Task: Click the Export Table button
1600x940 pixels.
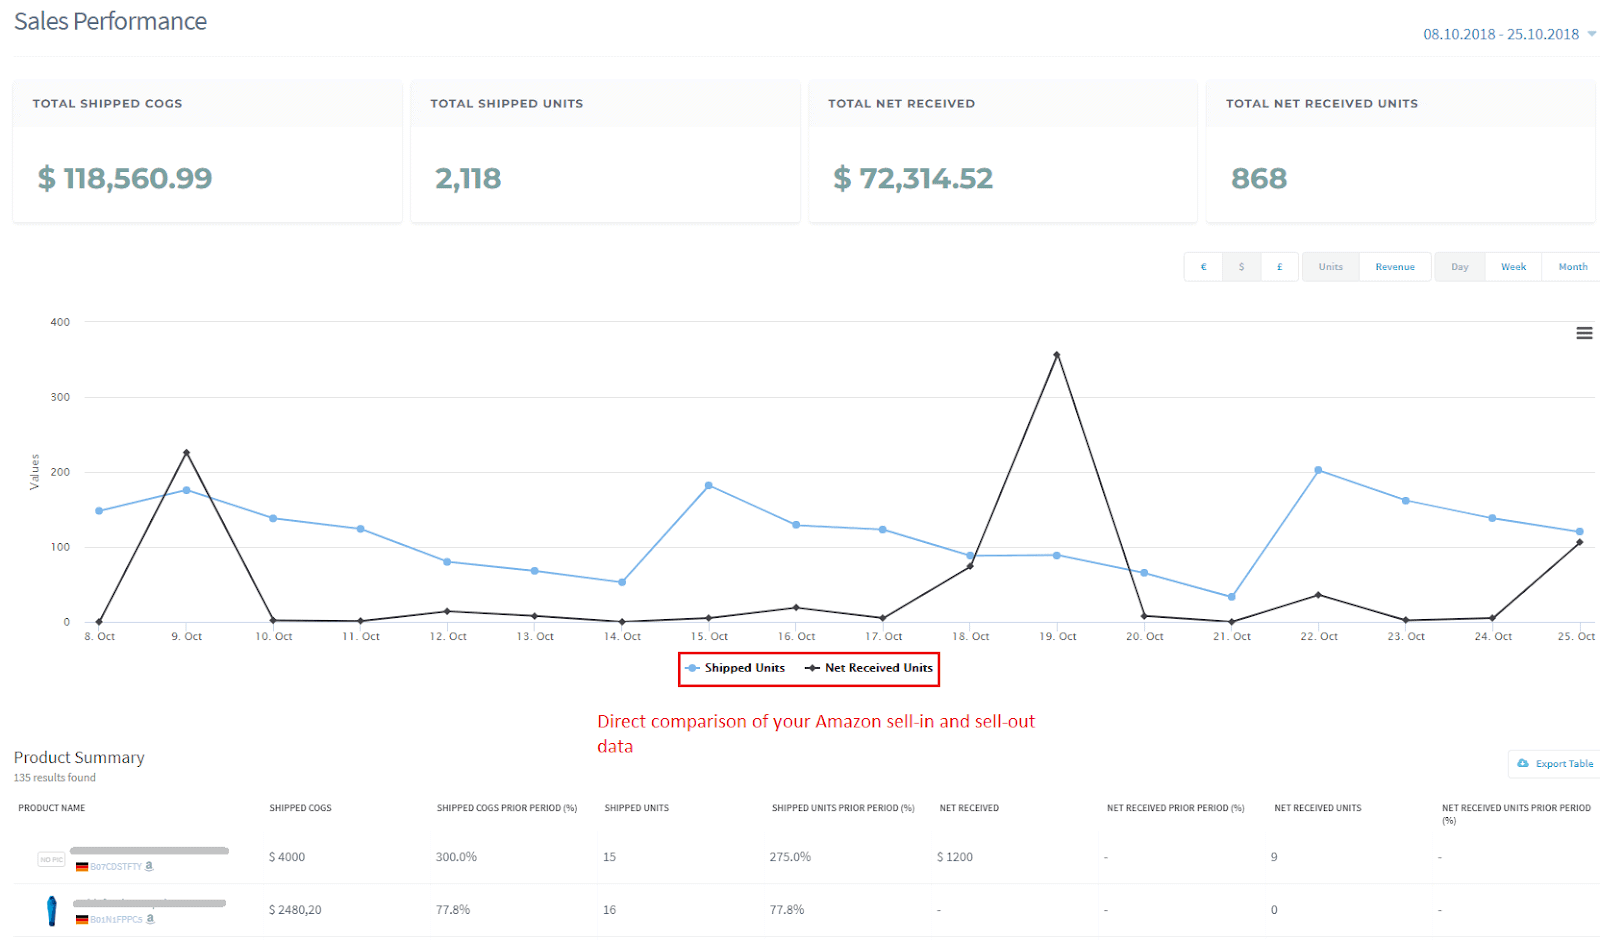Action: coord(1555,764)
